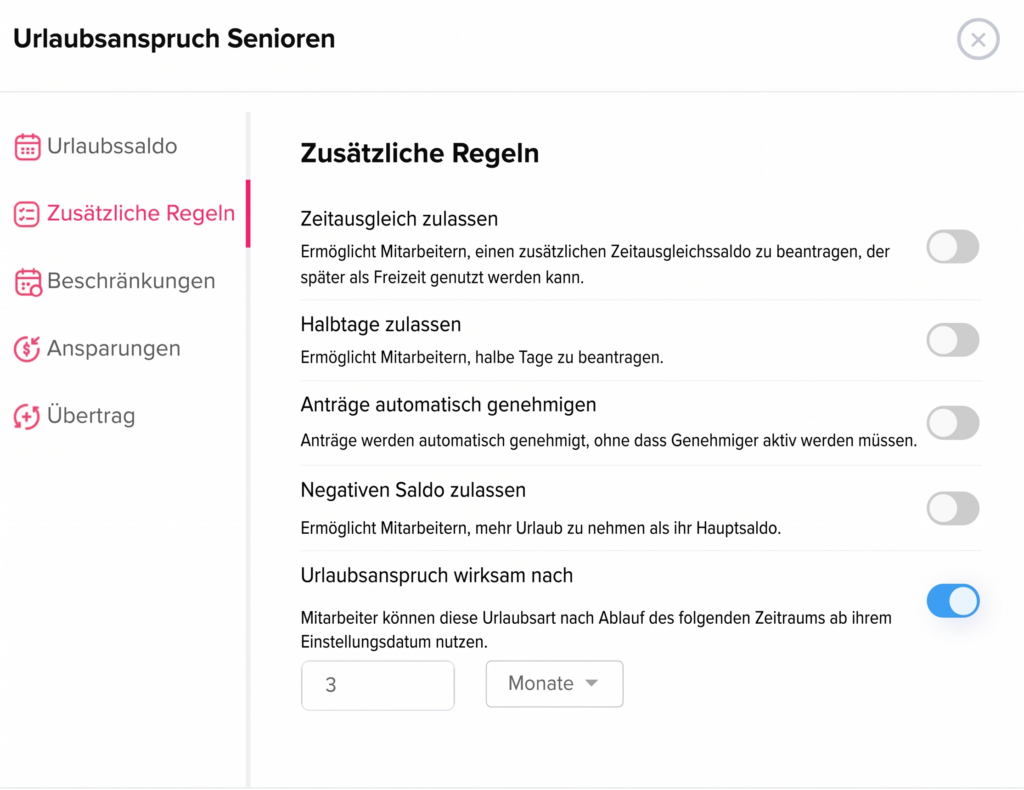
Task: Select the number input showing 3
Action: (x=377, y=685)
